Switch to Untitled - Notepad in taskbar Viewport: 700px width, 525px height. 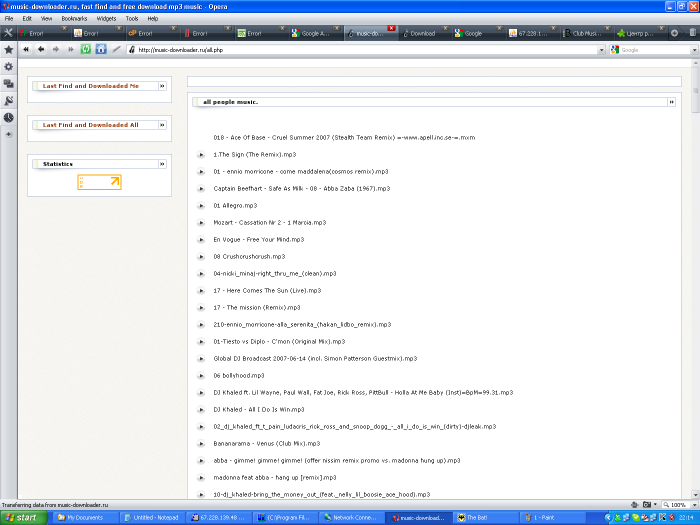pos(152,518)
